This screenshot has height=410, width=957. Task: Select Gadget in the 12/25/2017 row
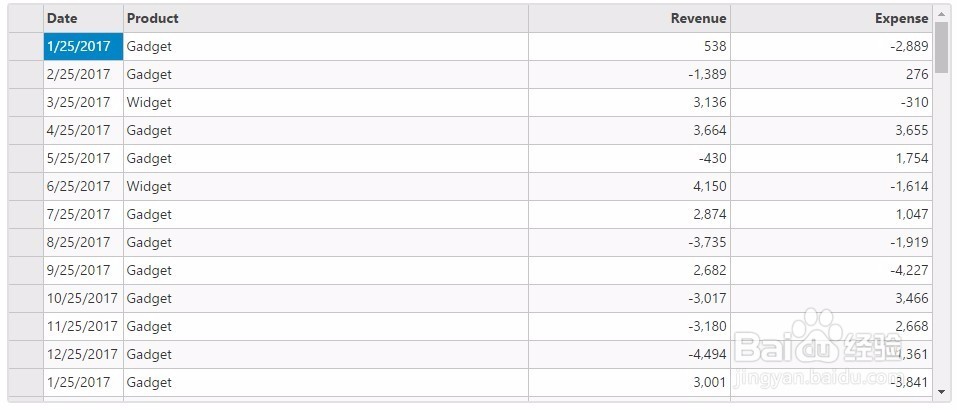click(x=325, y=354)
